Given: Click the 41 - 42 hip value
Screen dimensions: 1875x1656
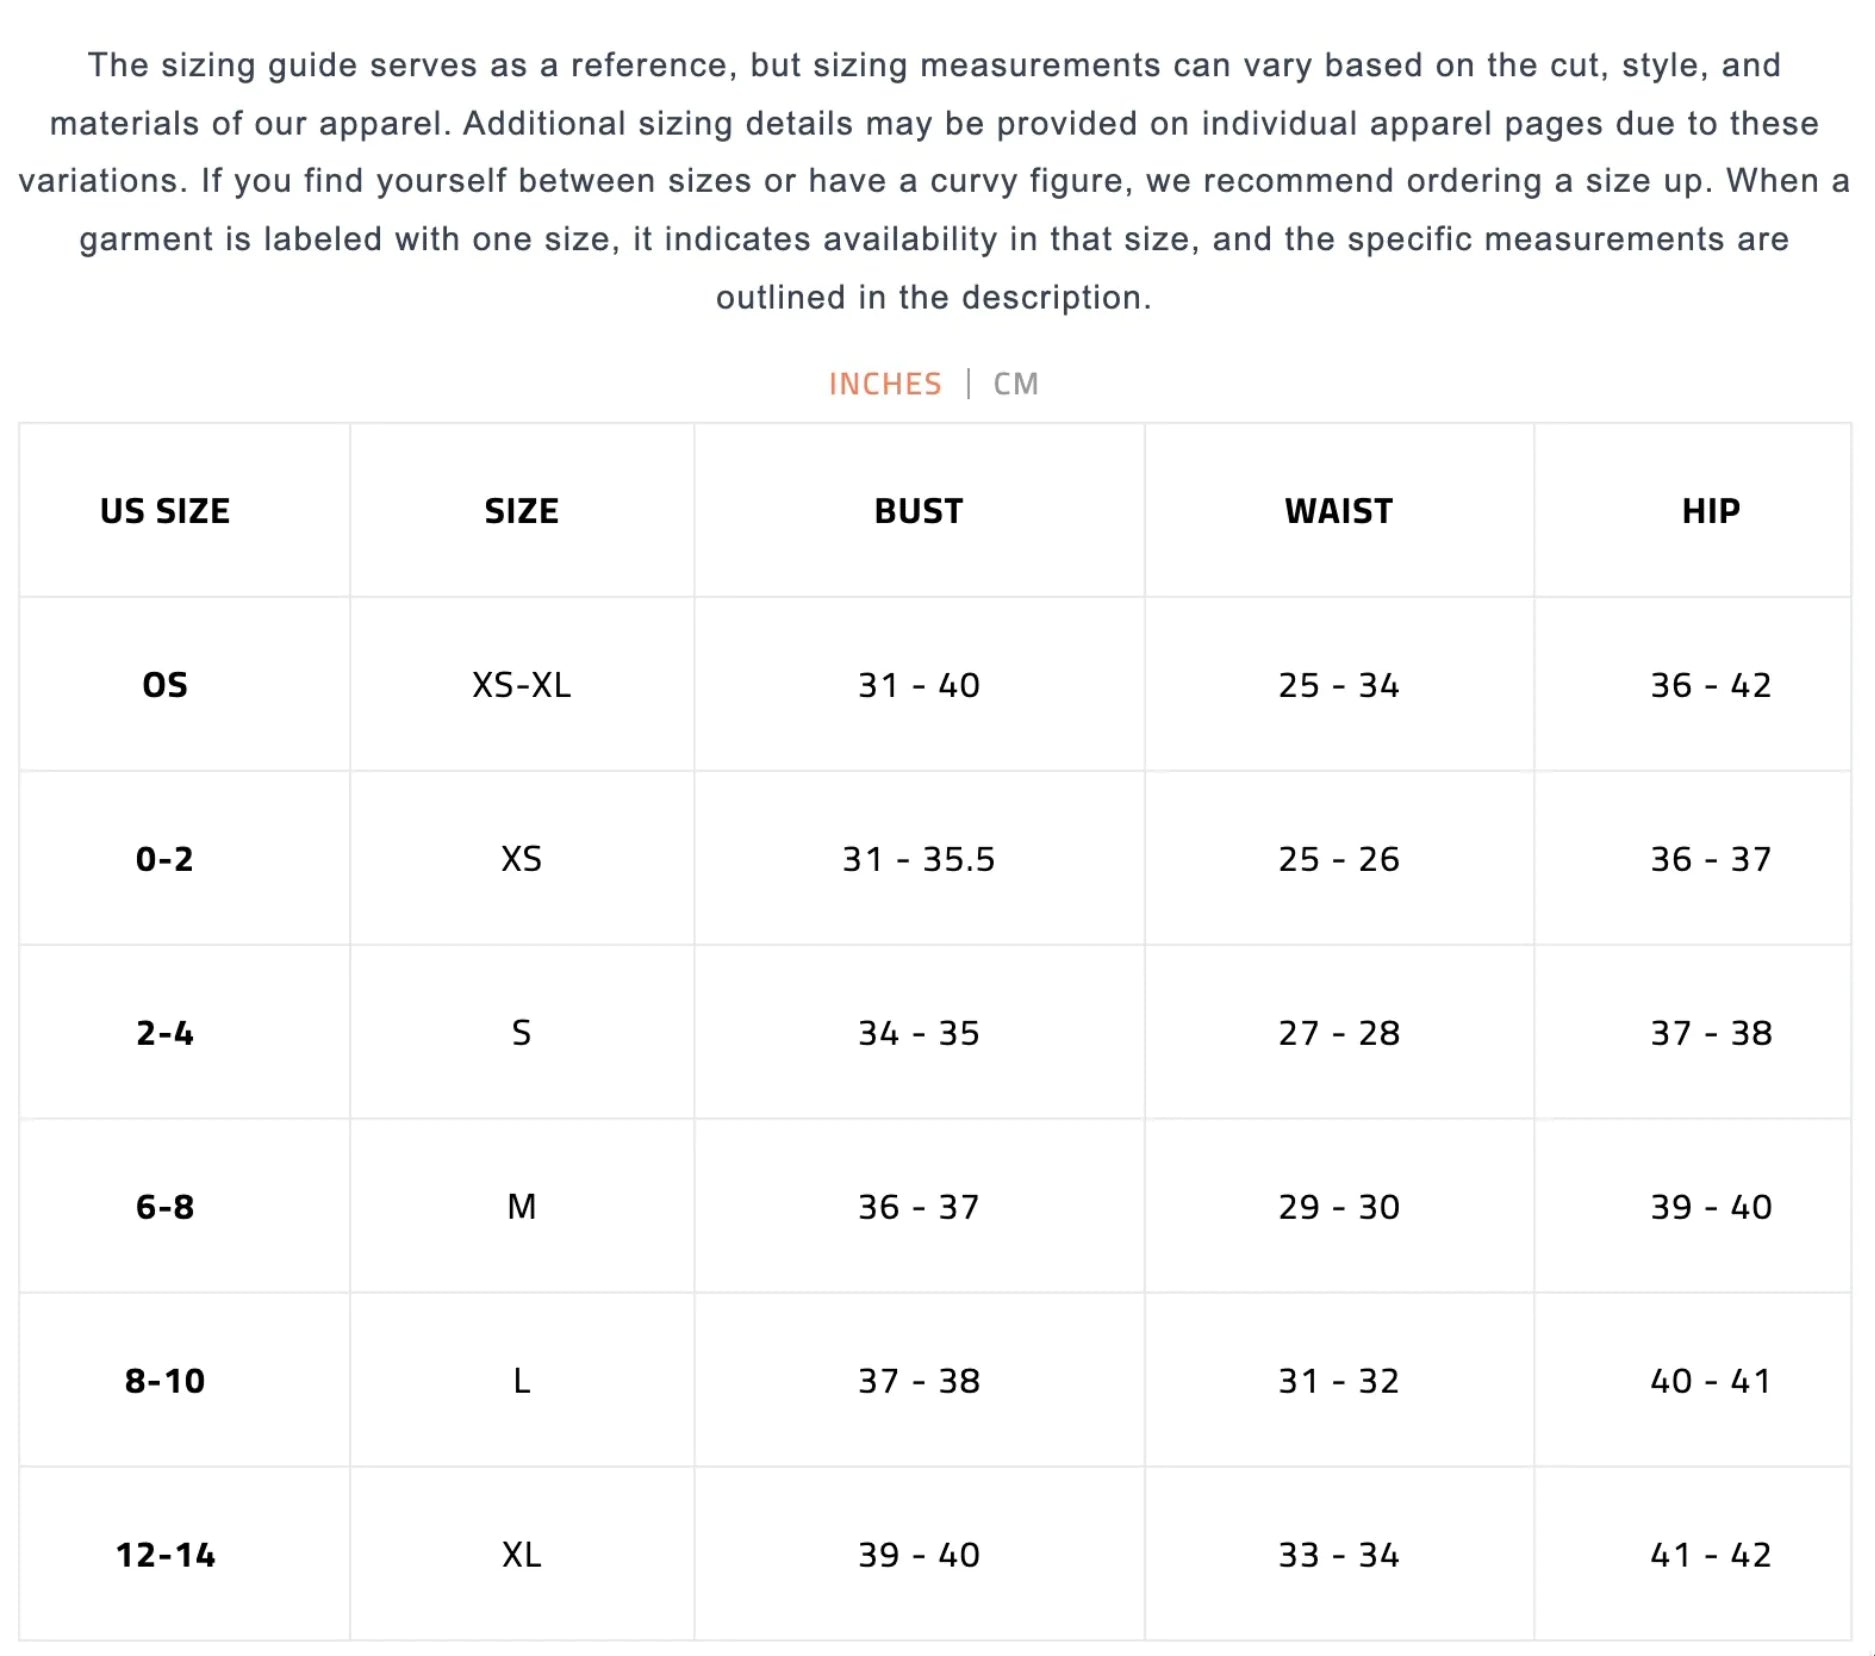Looking at the screenshot, I should click(1710, 1555).
